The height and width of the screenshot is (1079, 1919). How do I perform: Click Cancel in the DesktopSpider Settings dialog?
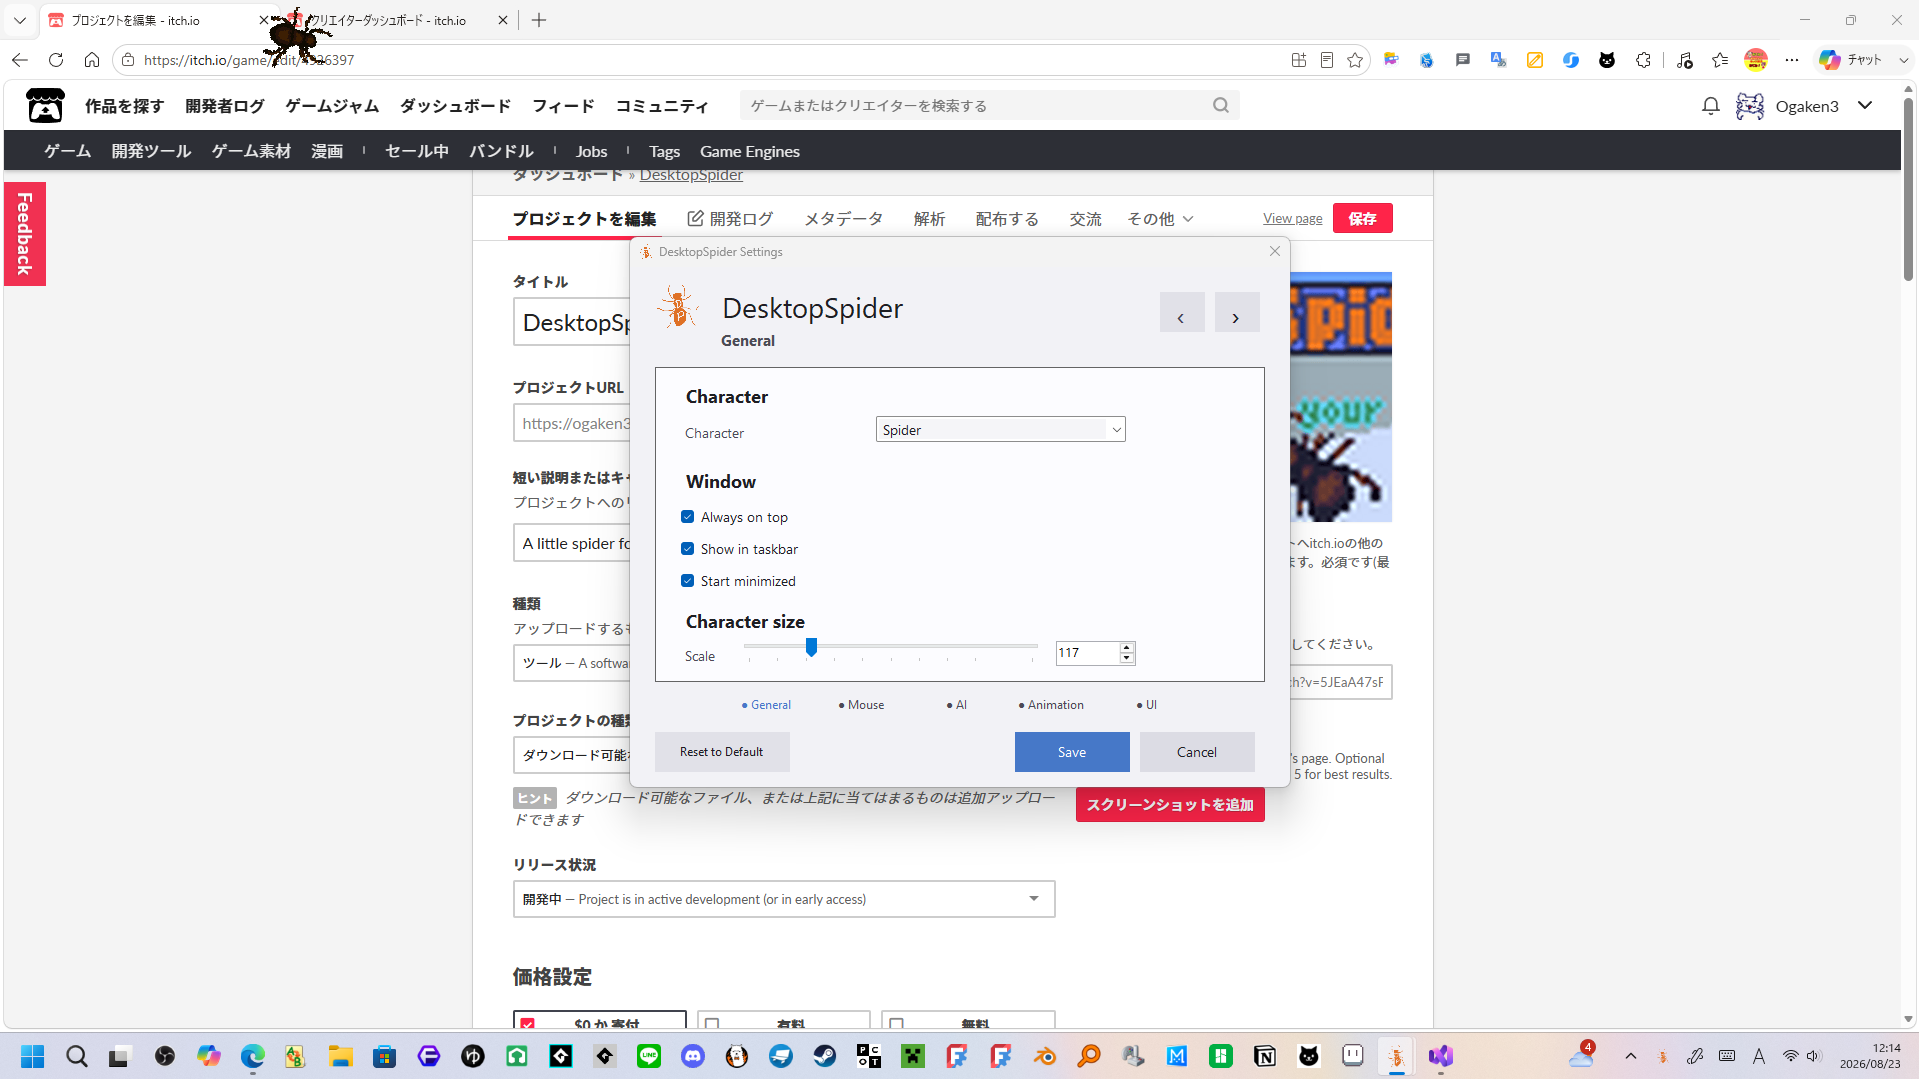(1197, 752)
